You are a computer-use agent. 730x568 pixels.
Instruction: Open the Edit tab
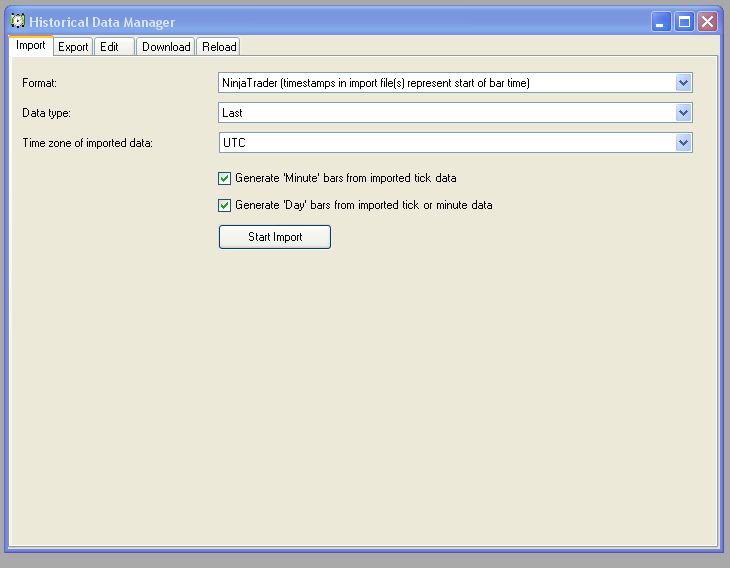(114, 47)
